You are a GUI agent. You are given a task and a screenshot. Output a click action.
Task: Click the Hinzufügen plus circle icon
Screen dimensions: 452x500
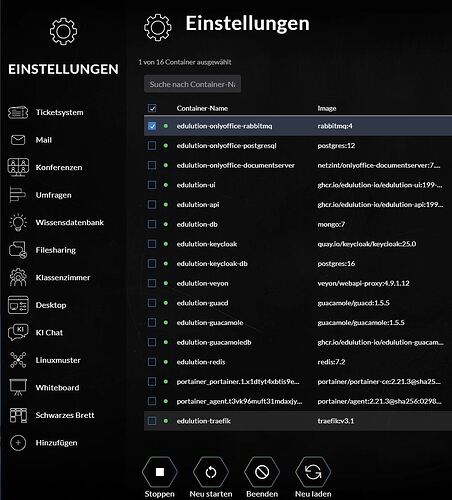[x=18, y=443]
